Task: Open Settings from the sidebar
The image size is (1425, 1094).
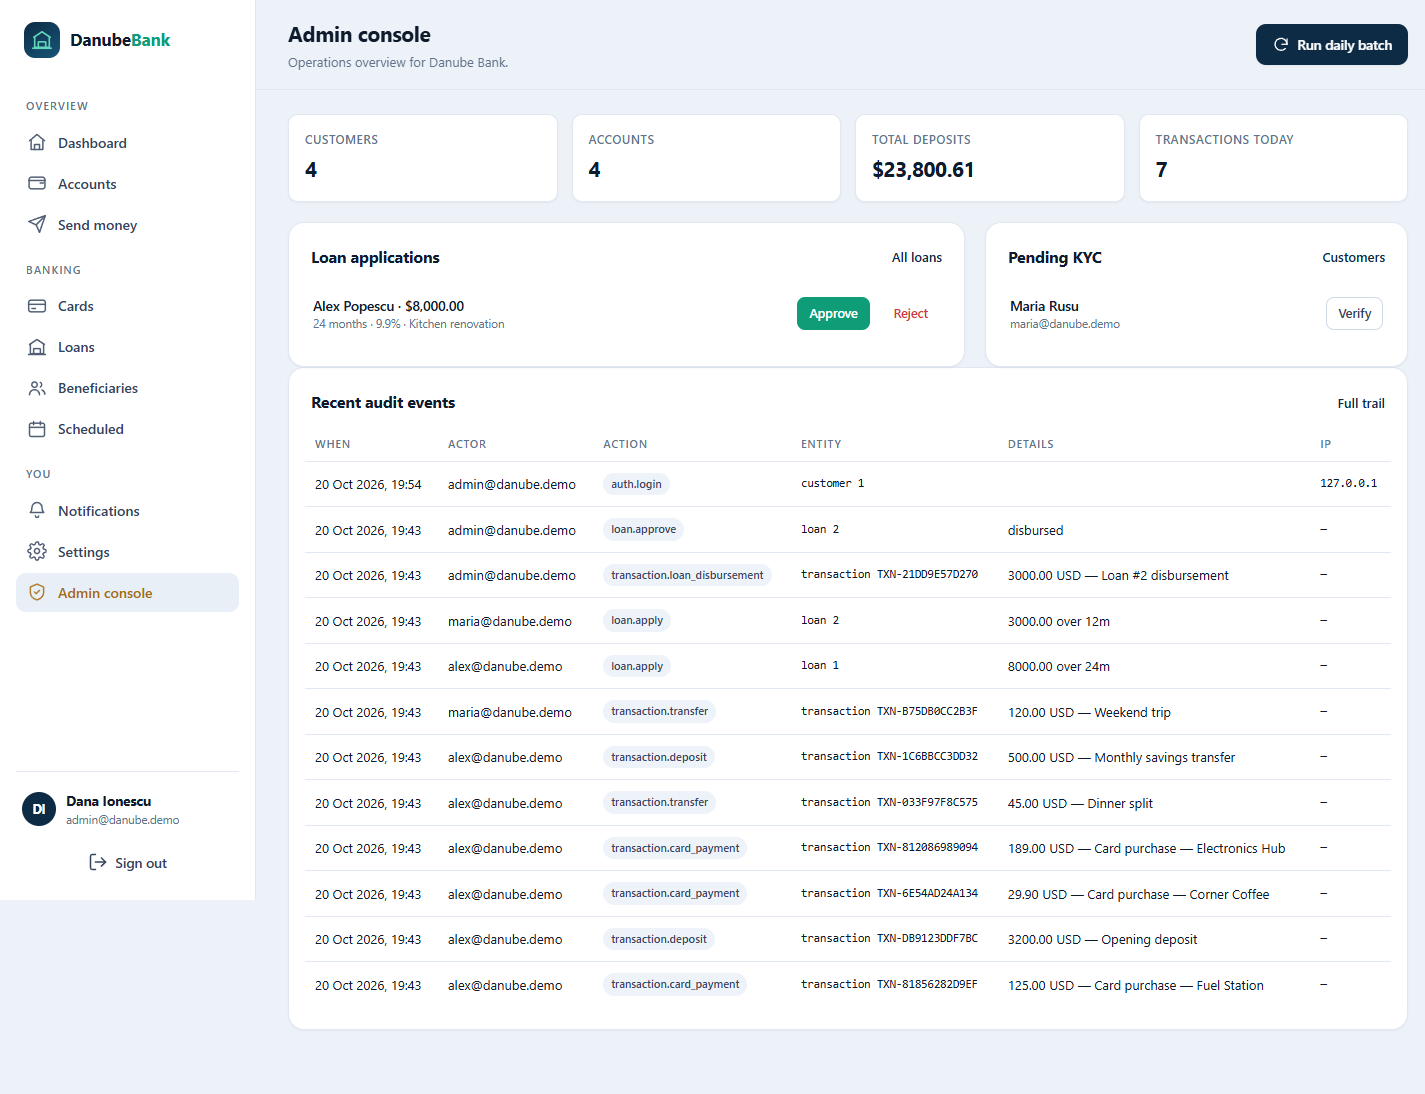Action: click(x=127, y=552)
